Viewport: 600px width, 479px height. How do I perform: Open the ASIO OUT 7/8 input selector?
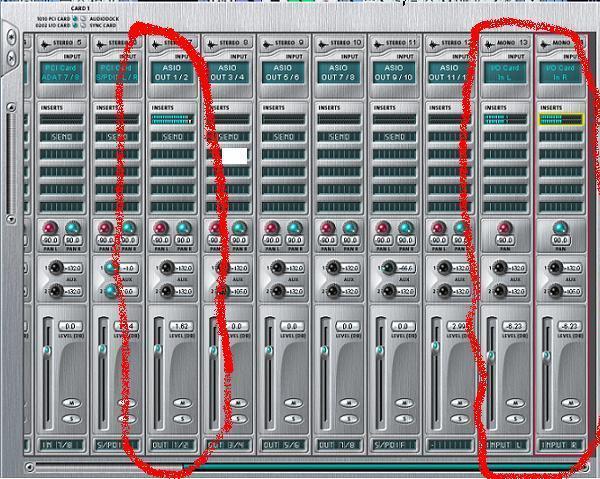339,72
